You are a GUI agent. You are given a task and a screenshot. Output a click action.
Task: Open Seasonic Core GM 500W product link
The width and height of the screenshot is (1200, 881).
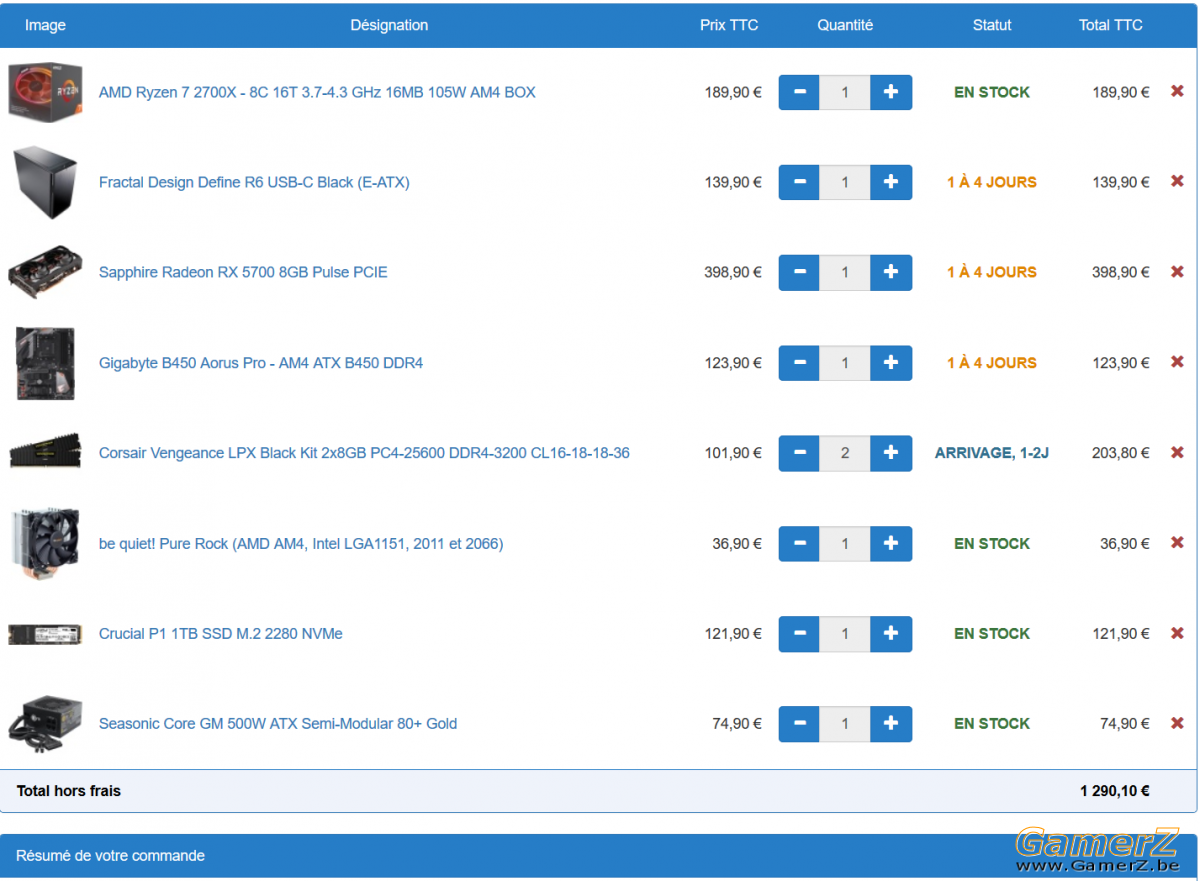[278, 723]
